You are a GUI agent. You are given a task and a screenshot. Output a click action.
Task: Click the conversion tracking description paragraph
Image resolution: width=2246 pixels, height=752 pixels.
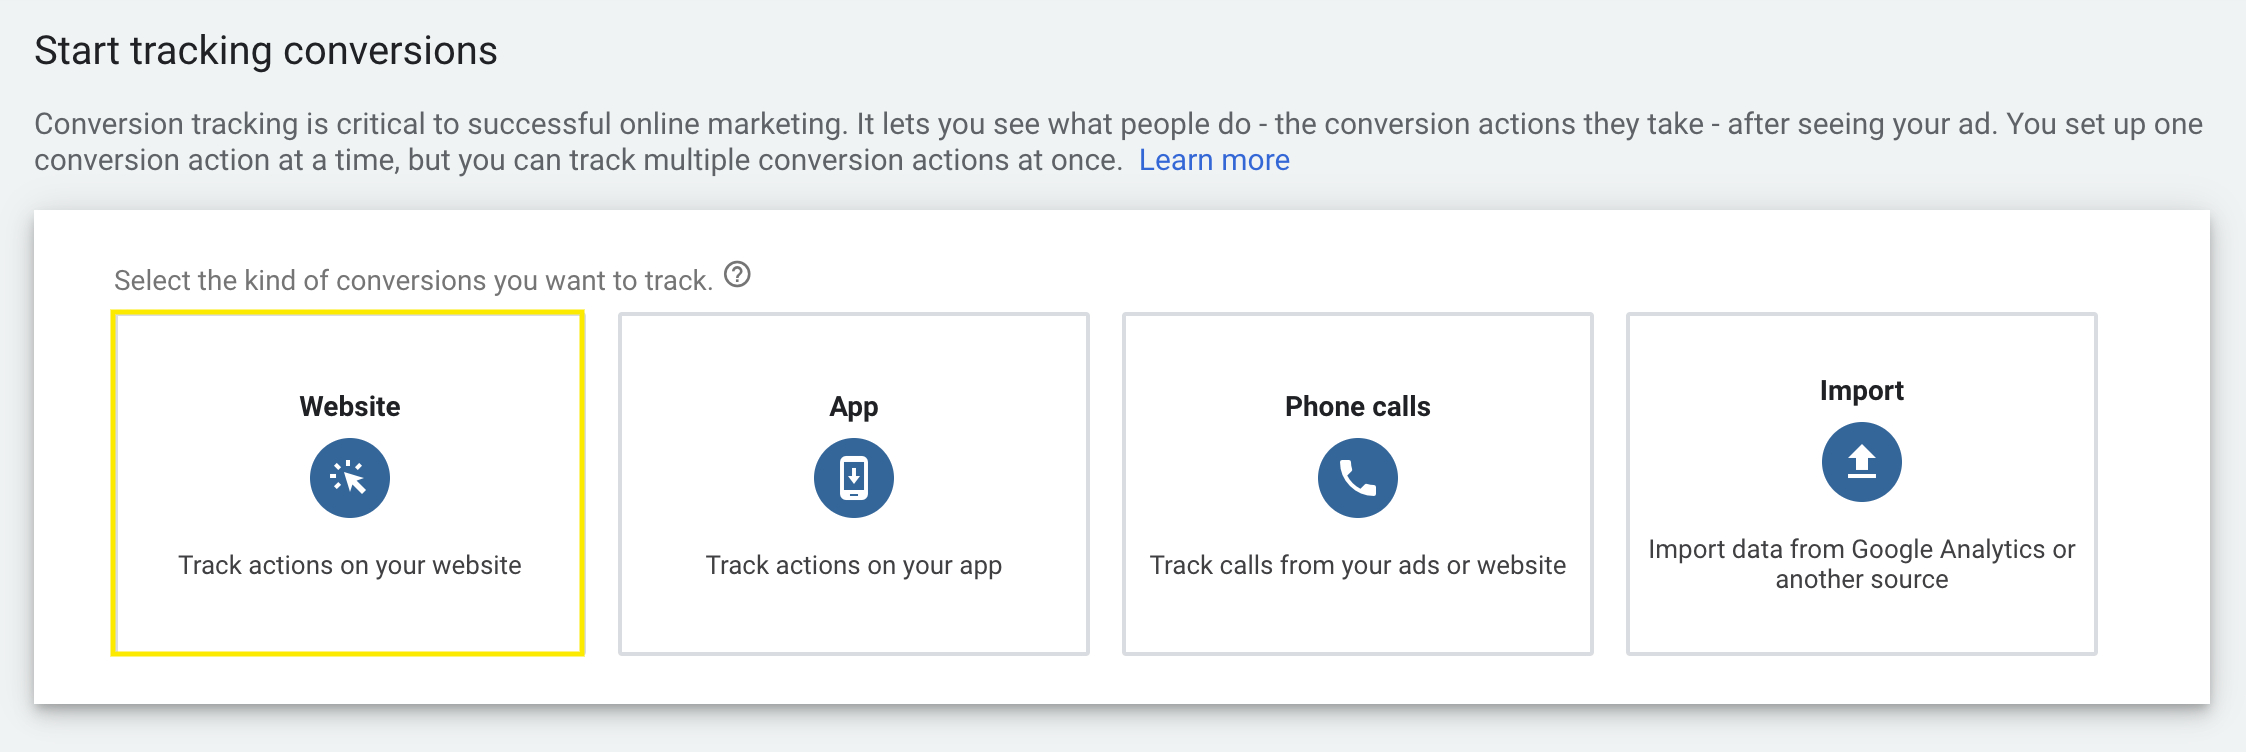click(x=1118, y=142)
